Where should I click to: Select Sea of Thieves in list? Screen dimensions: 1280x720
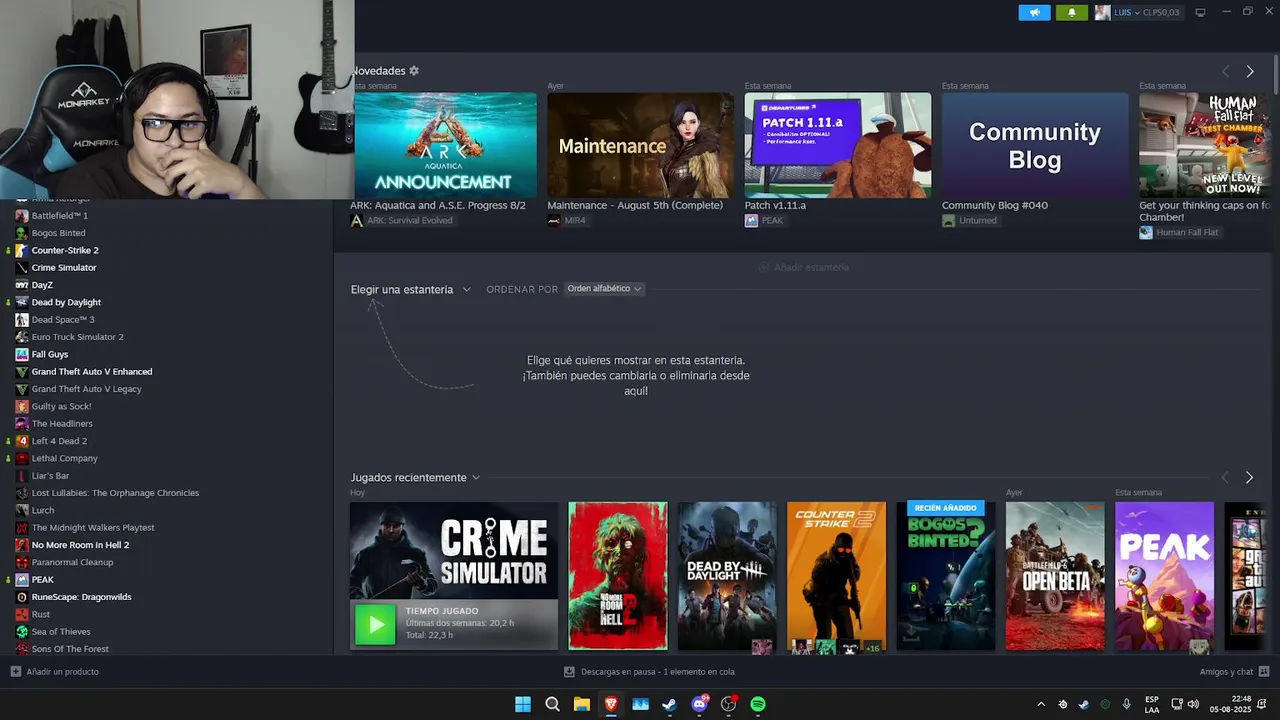tap(61, 631)
